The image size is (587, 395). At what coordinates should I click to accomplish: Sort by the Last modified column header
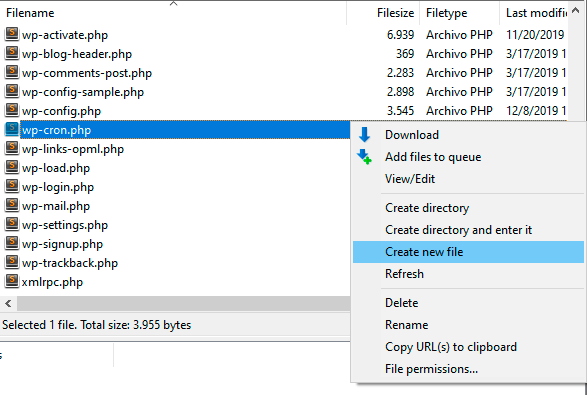coord(533,13)
